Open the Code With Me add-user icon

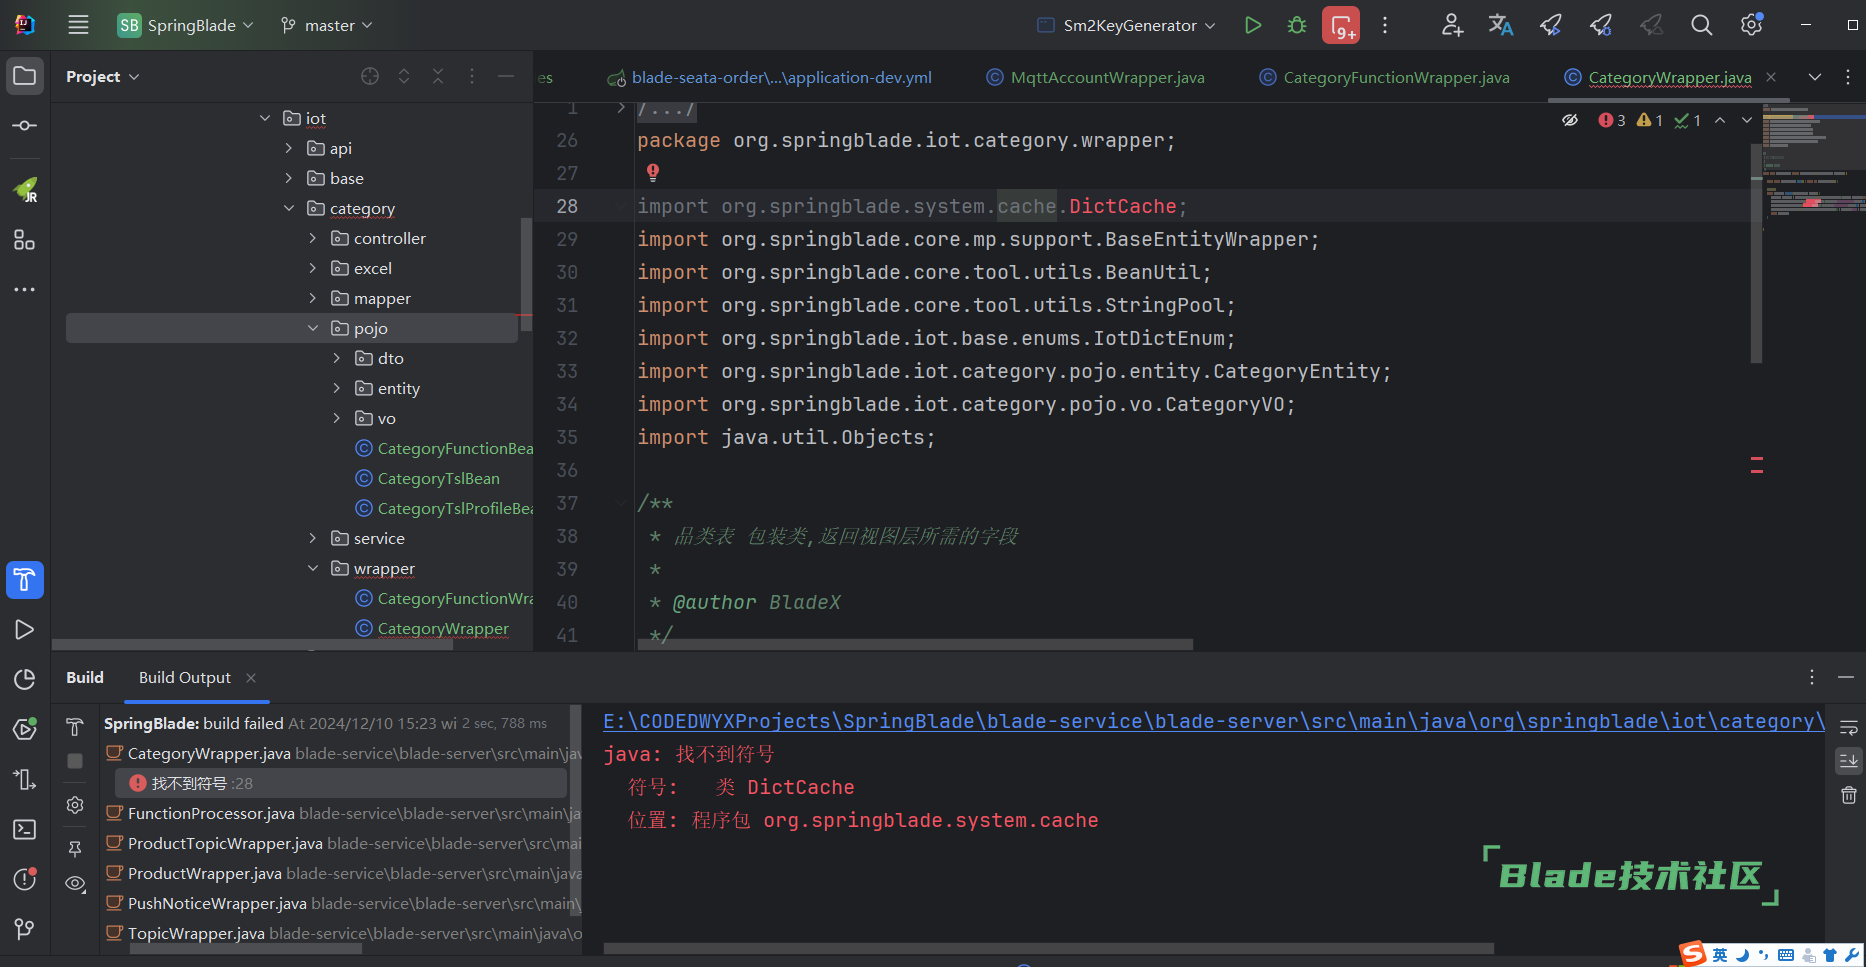1452,25
